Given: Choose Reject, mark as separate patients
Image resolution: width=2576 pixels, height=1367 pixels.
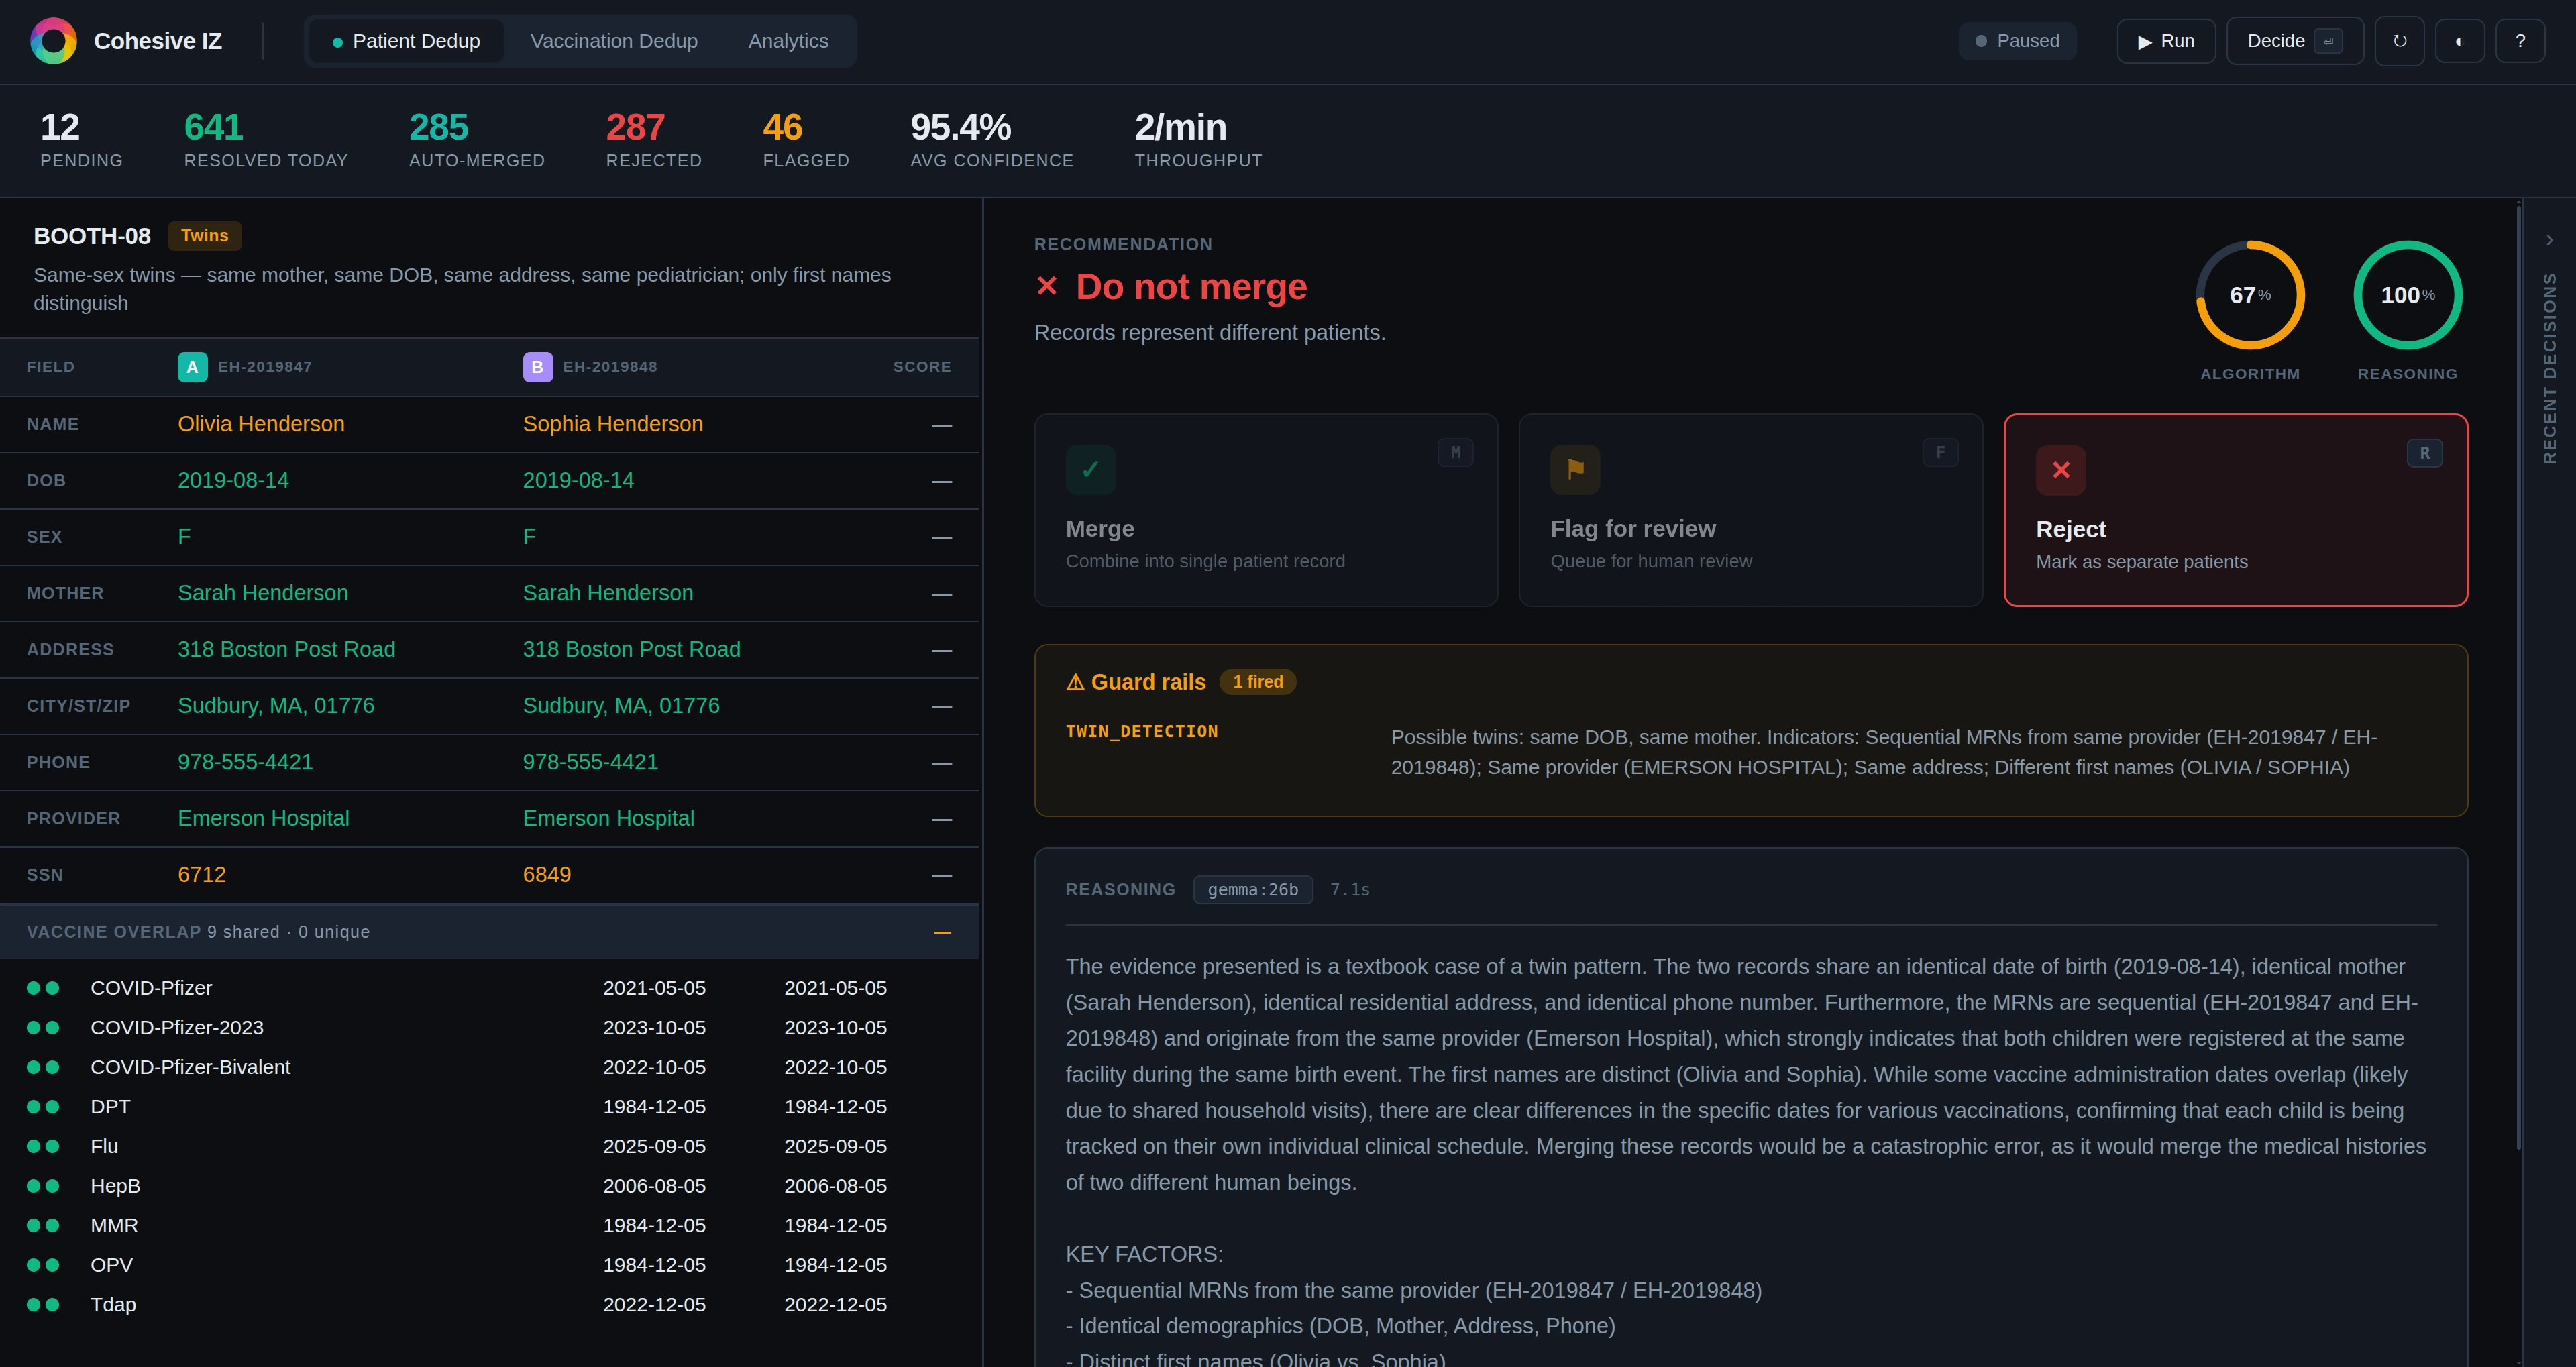Looking at the screenshot, I should pyautogui.click(x=2236, y=510).
